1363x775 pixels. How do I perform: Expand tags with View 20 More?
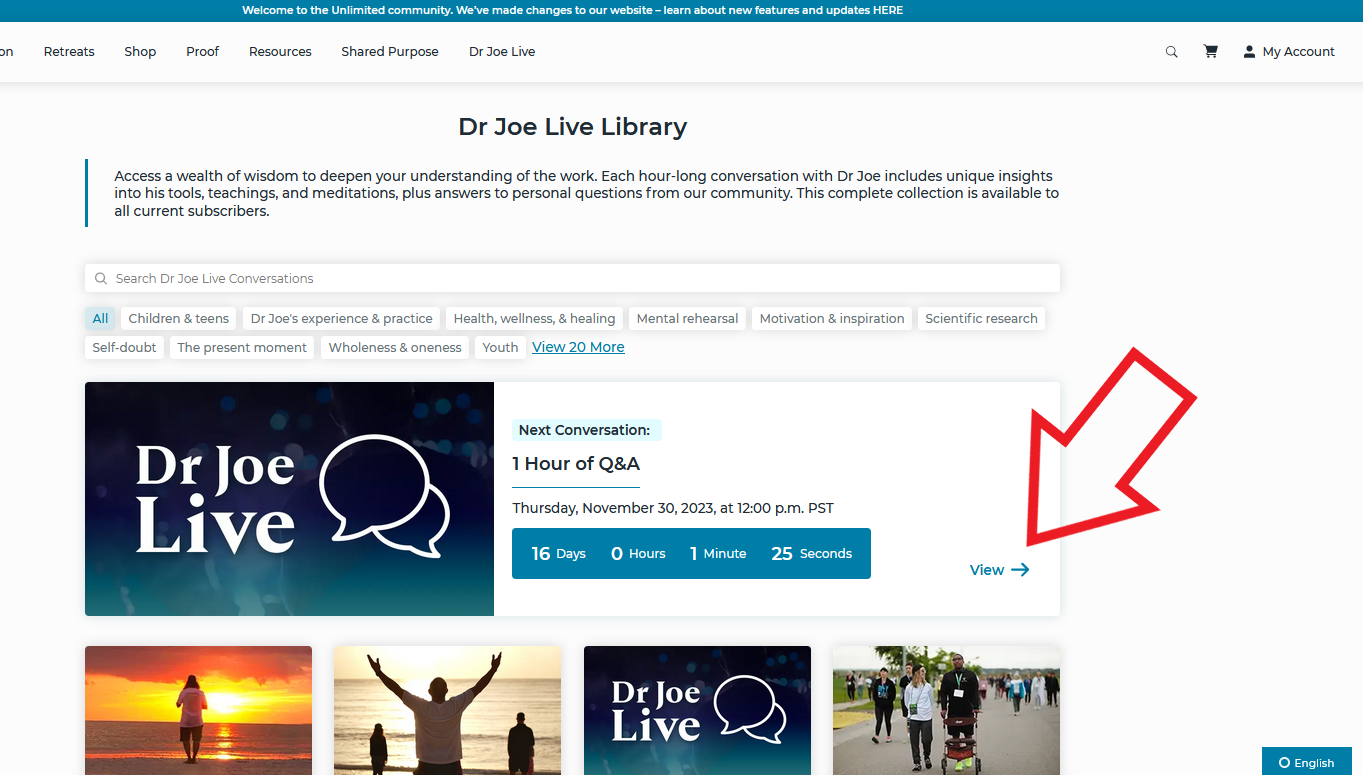tap(578, 347)
